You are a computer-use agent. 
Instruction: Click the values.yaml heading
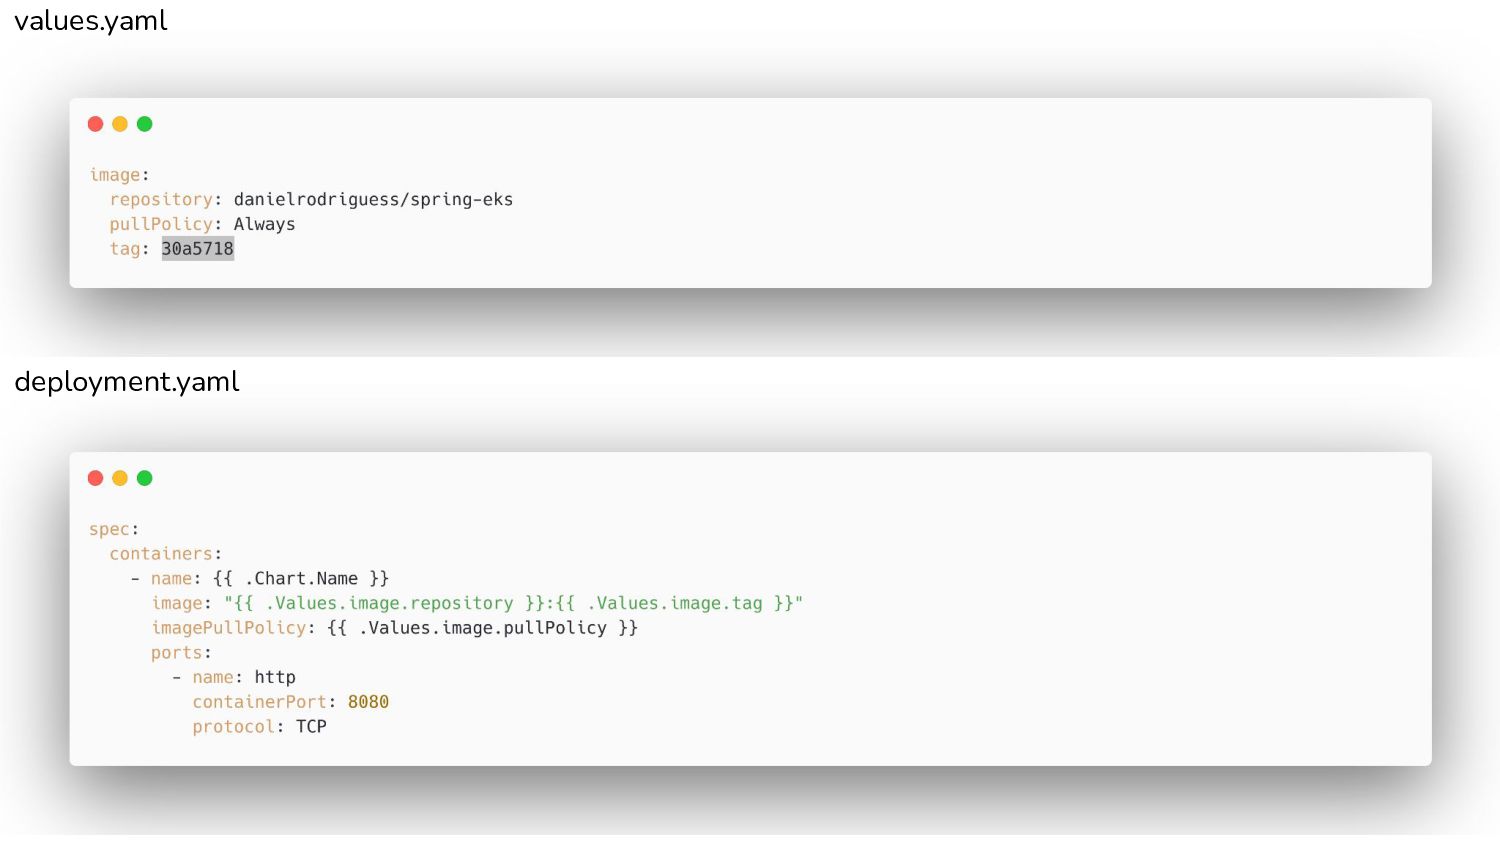pyautogui.click(x=91, y=21)
